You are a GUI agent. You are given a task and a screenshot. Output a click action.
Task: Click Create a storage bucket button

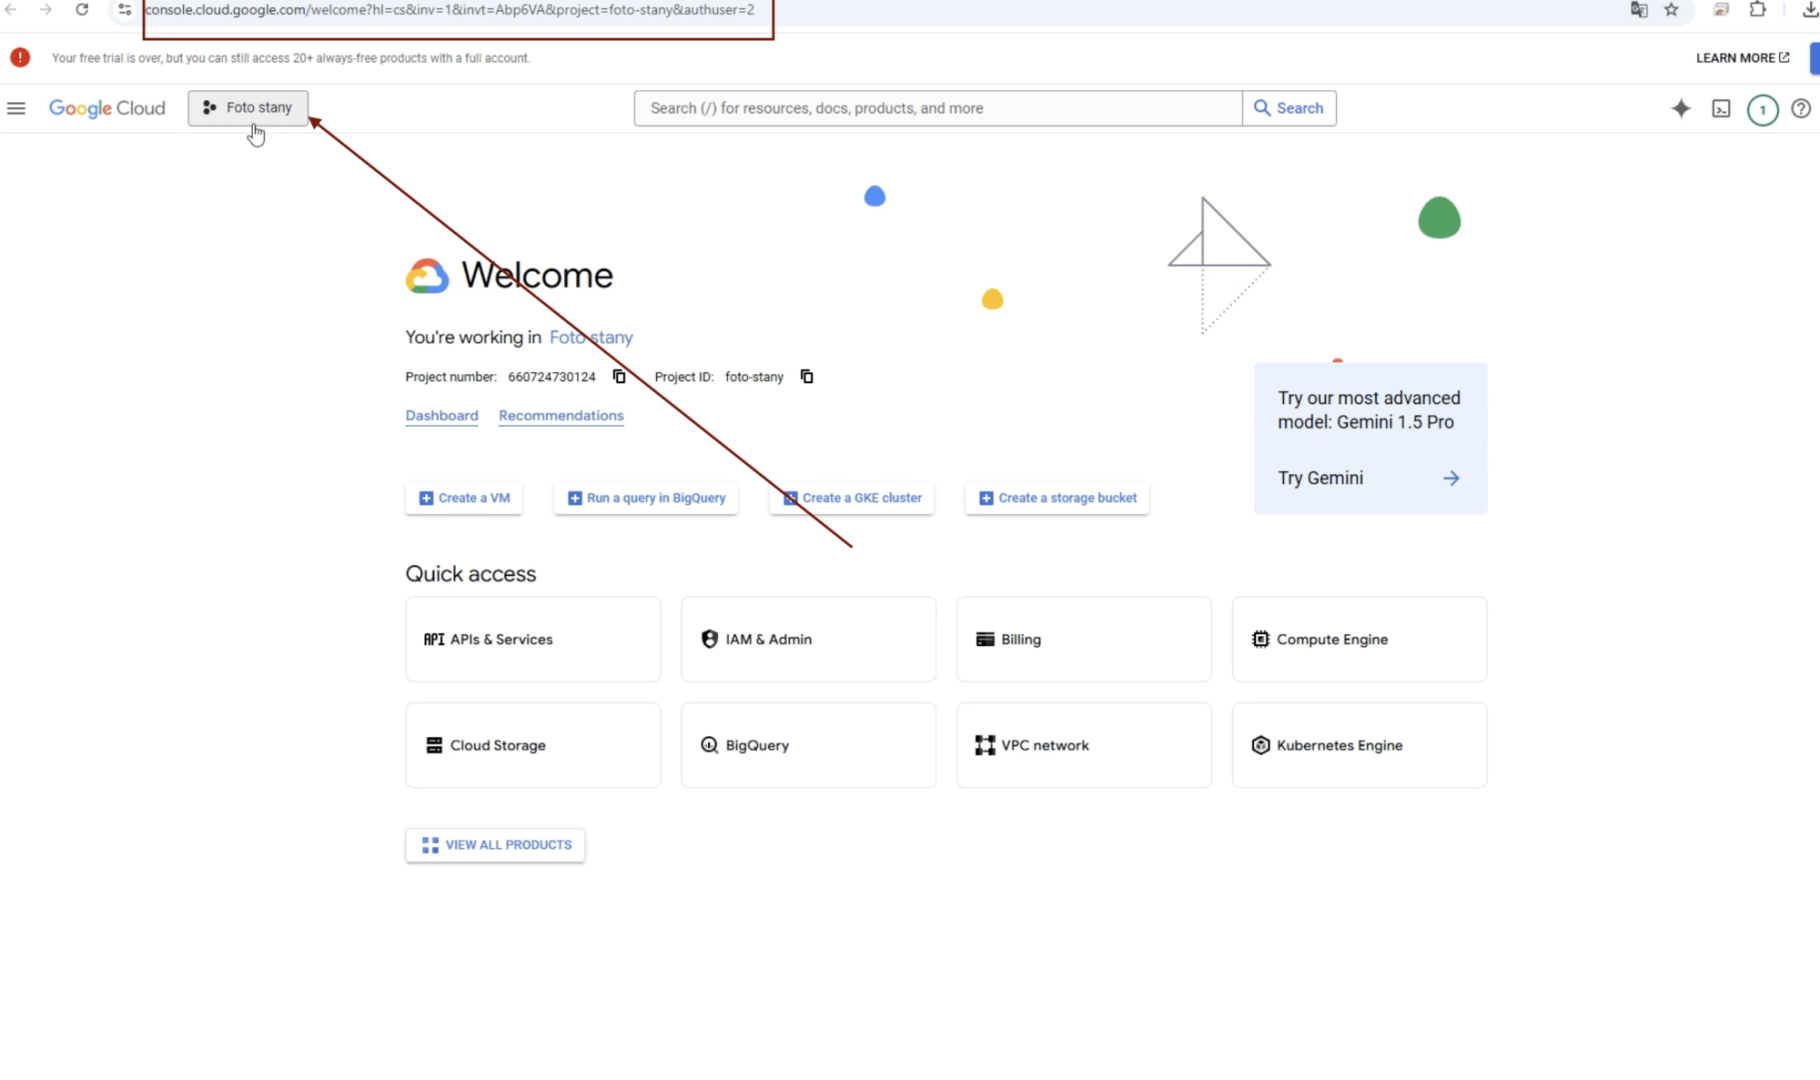click(x=1057, y=498)
